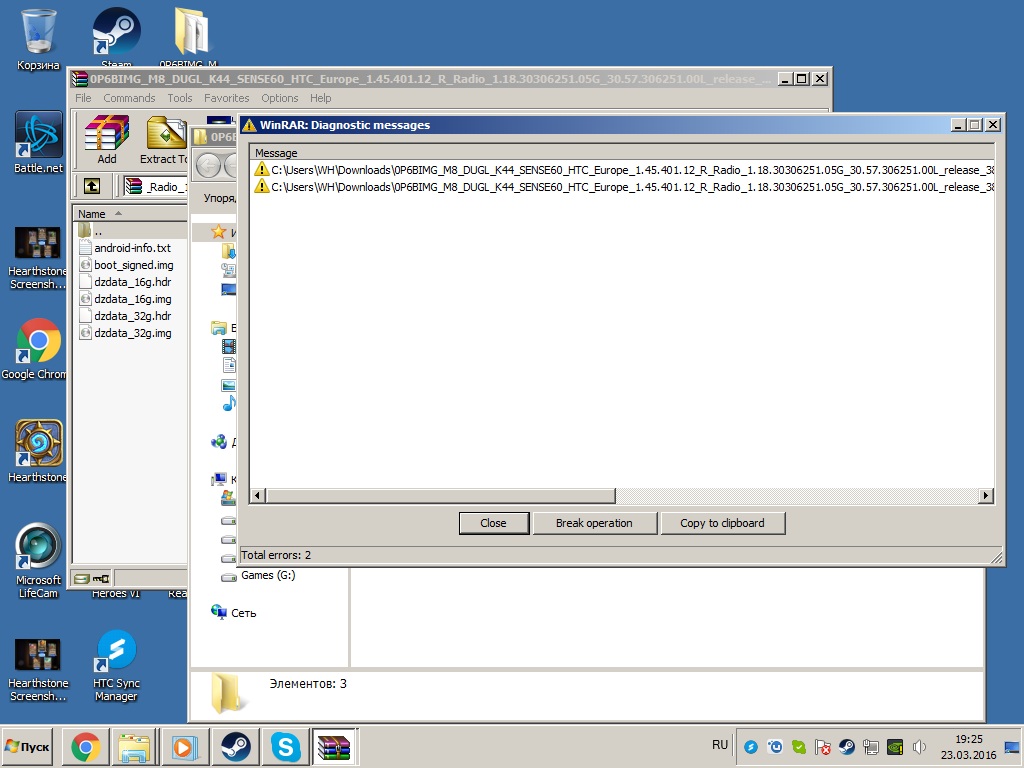
Task: Click the right arrow of the message scrollbar
Action: [986, 496]
